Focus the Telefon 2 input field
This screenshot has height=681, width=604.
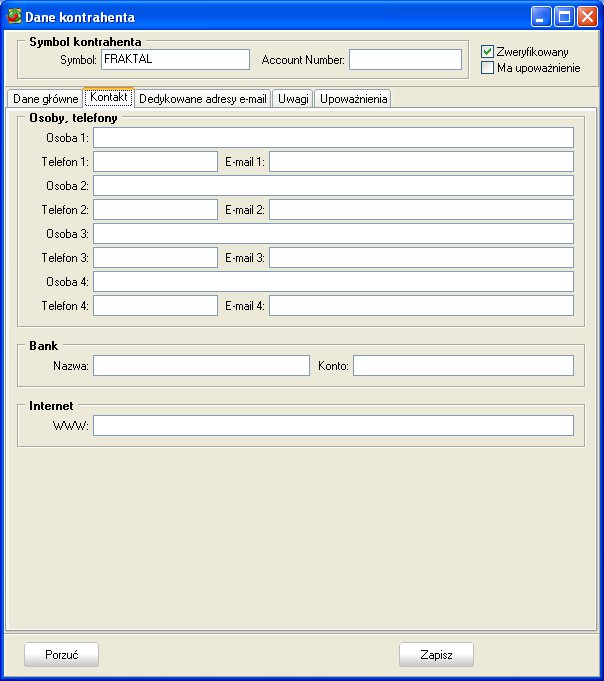(155, 210)
